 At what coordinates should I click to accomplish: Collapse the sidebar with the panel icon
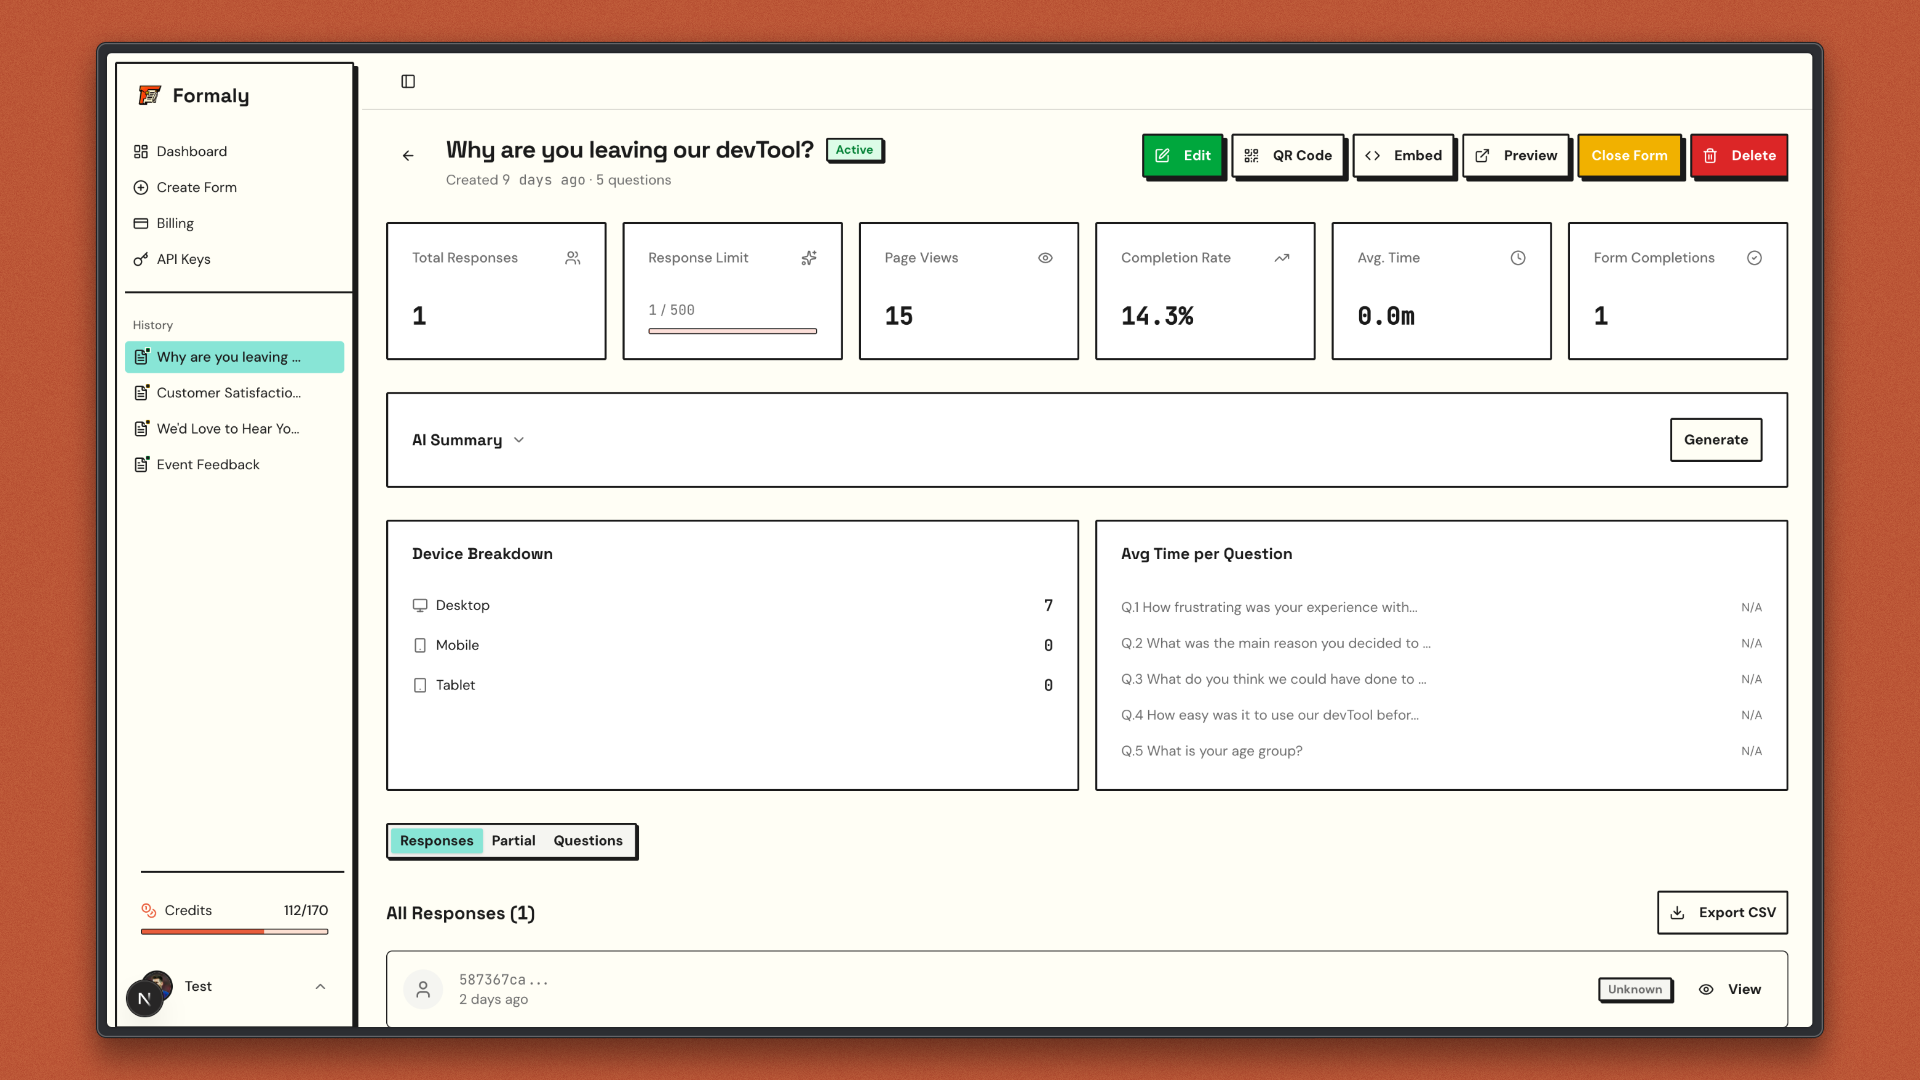click(408, 81)
